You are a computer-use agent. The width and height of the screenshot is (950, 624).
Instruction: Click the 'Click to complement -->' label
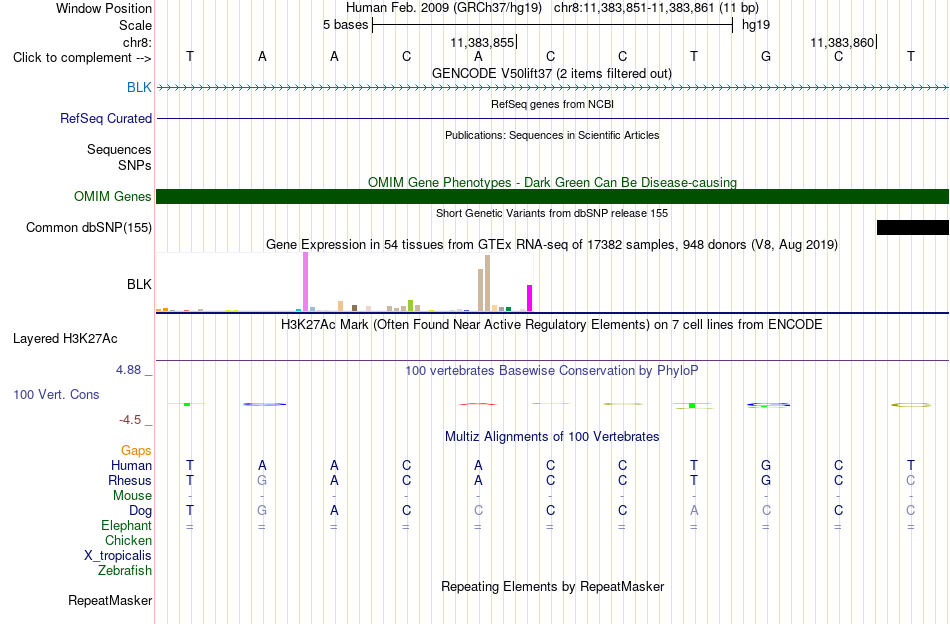tap(82, 58)
